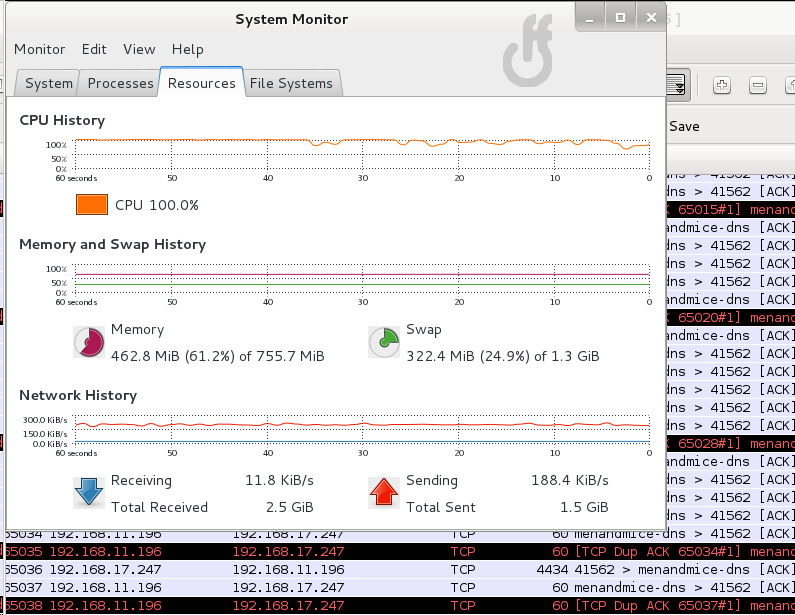Click the CPU history graph
Screen dimensions: 795x615
pyautogui.click(x=362, y=155)
